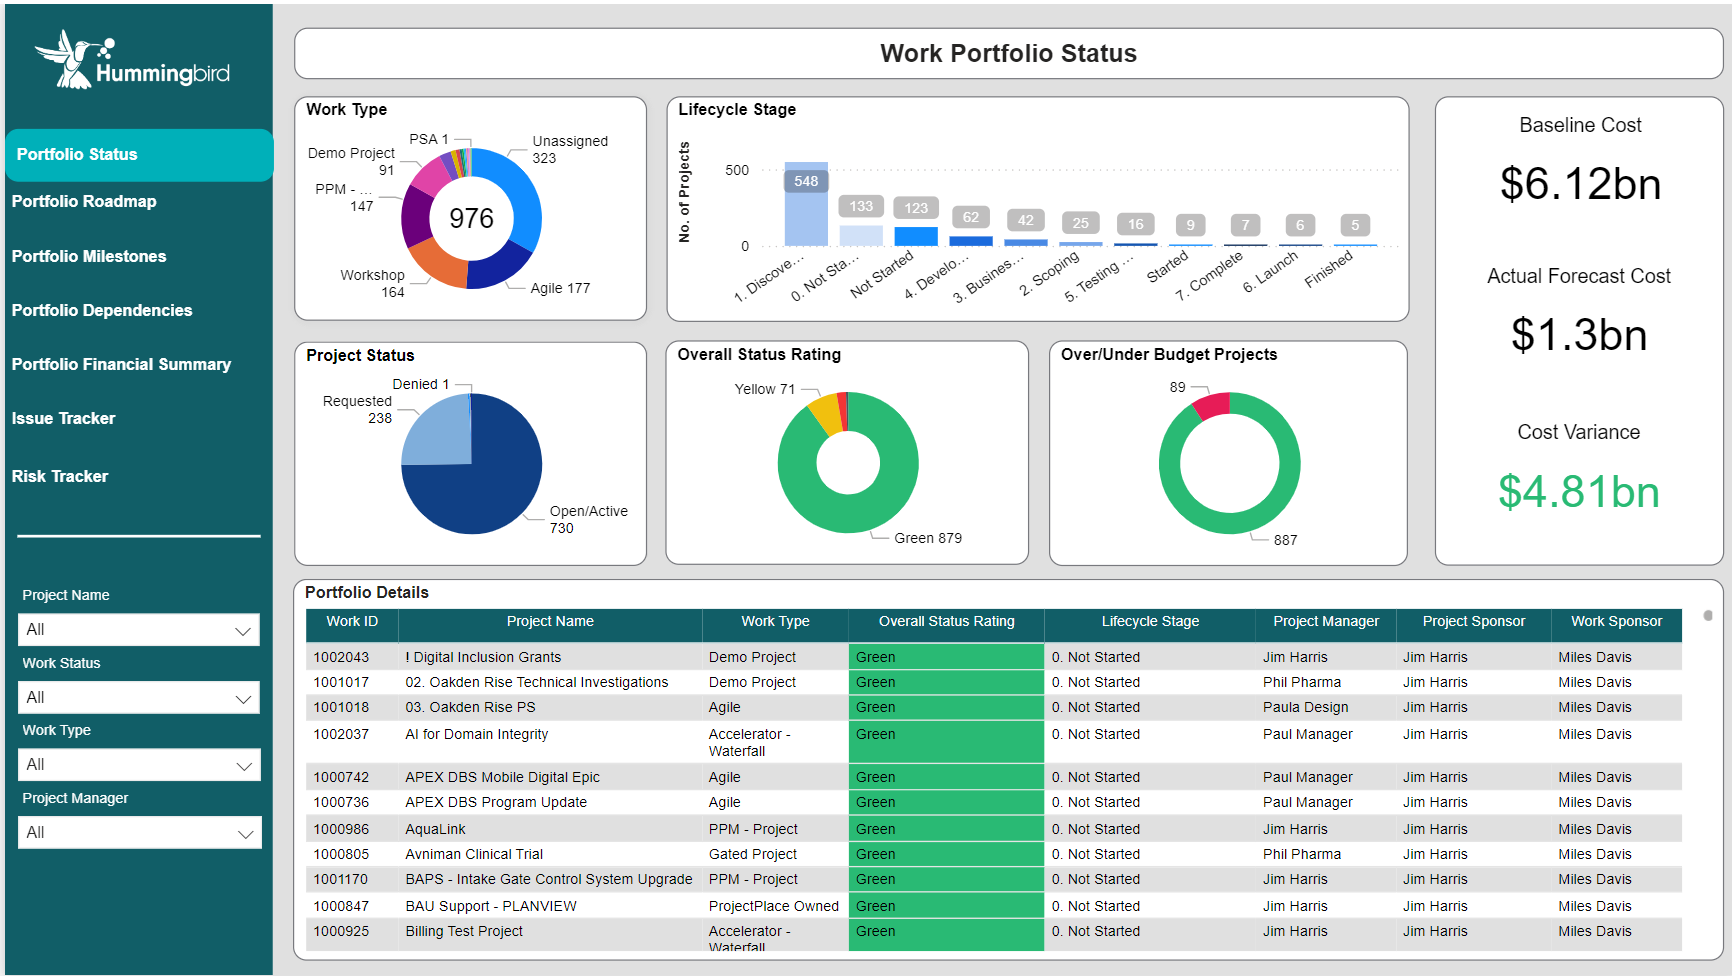The height and width of the screenshot is (976, 1732).
Task: Click the Hummingbird logo
Action: (132, 60)
